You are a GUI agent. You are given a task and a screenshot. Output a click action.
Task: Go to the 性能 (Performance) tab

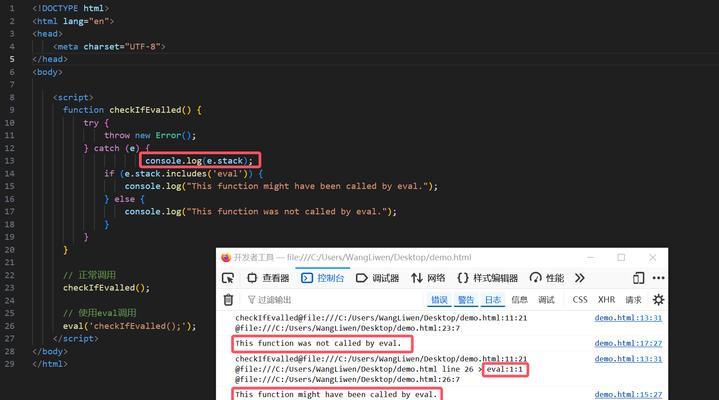coord(547,278)
